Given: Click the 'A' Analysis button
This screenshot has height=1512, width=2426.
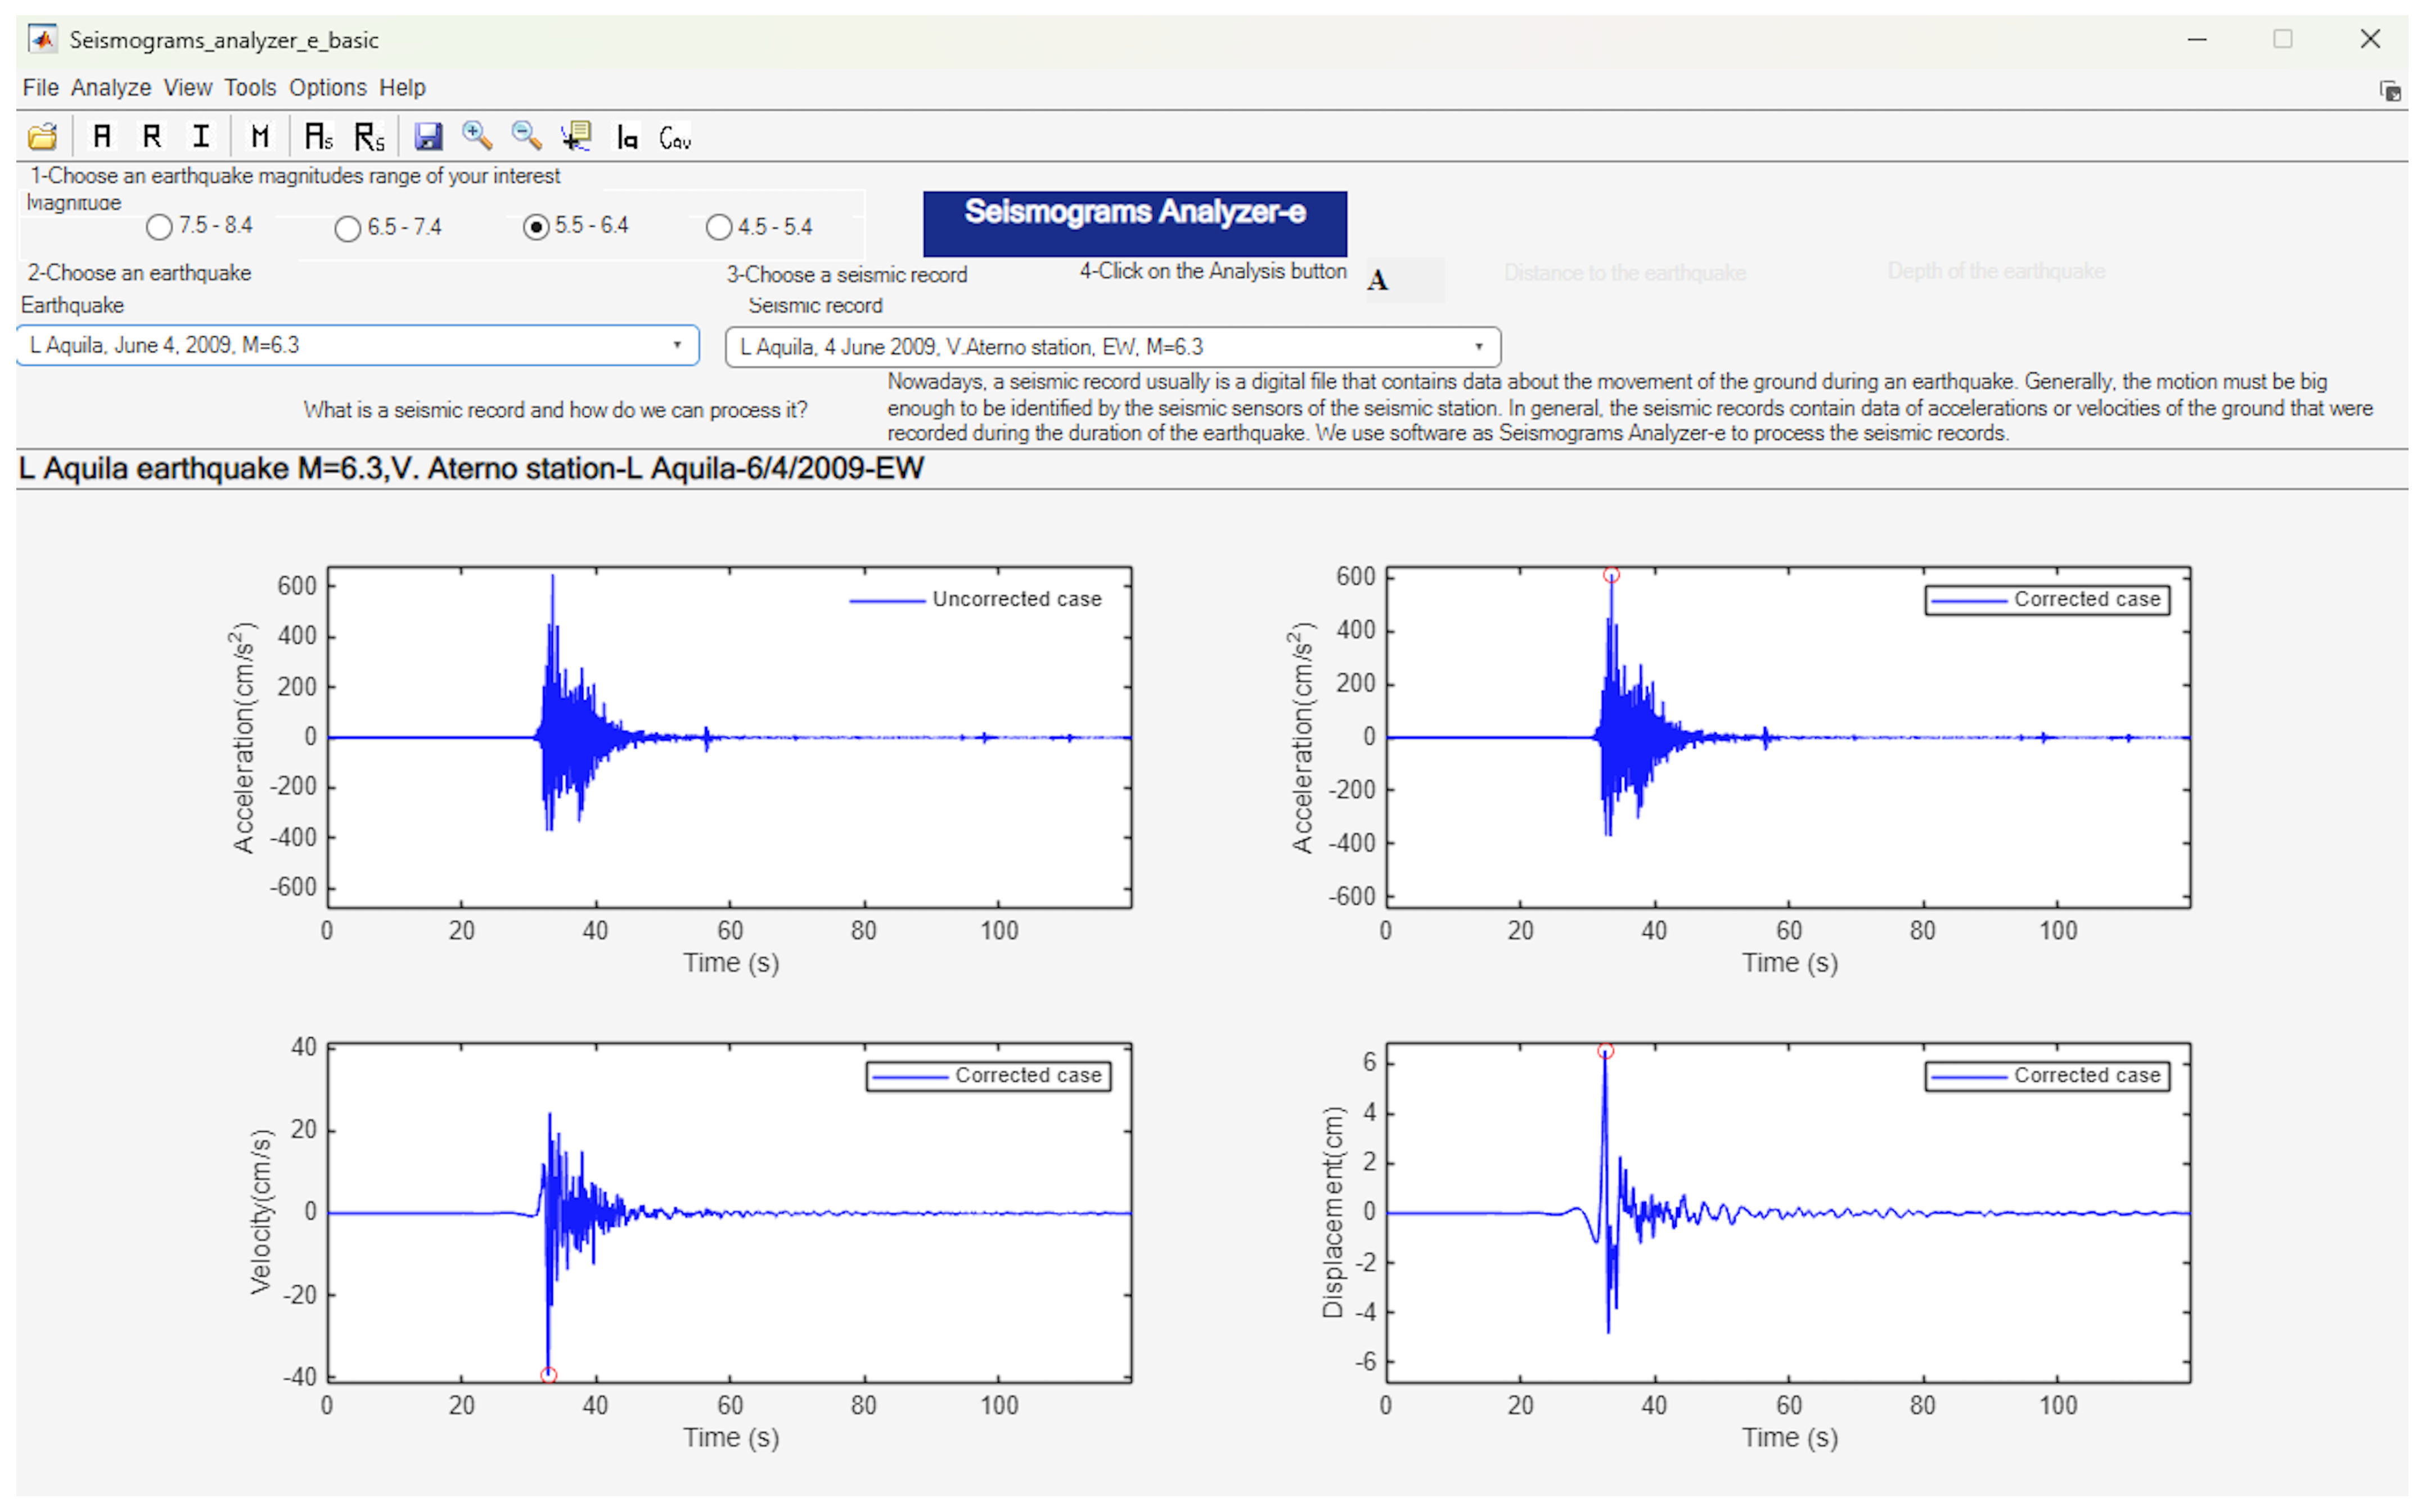Looking at the screenshot, I should [1404, 280].
